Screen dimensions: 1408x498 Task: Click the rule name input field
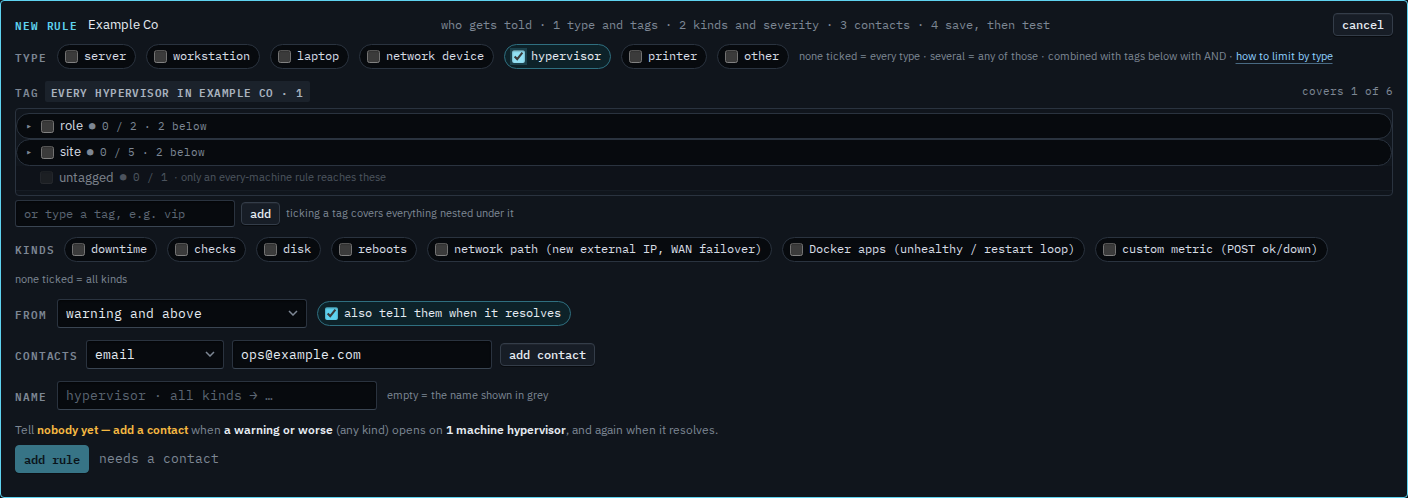[217, 396]
